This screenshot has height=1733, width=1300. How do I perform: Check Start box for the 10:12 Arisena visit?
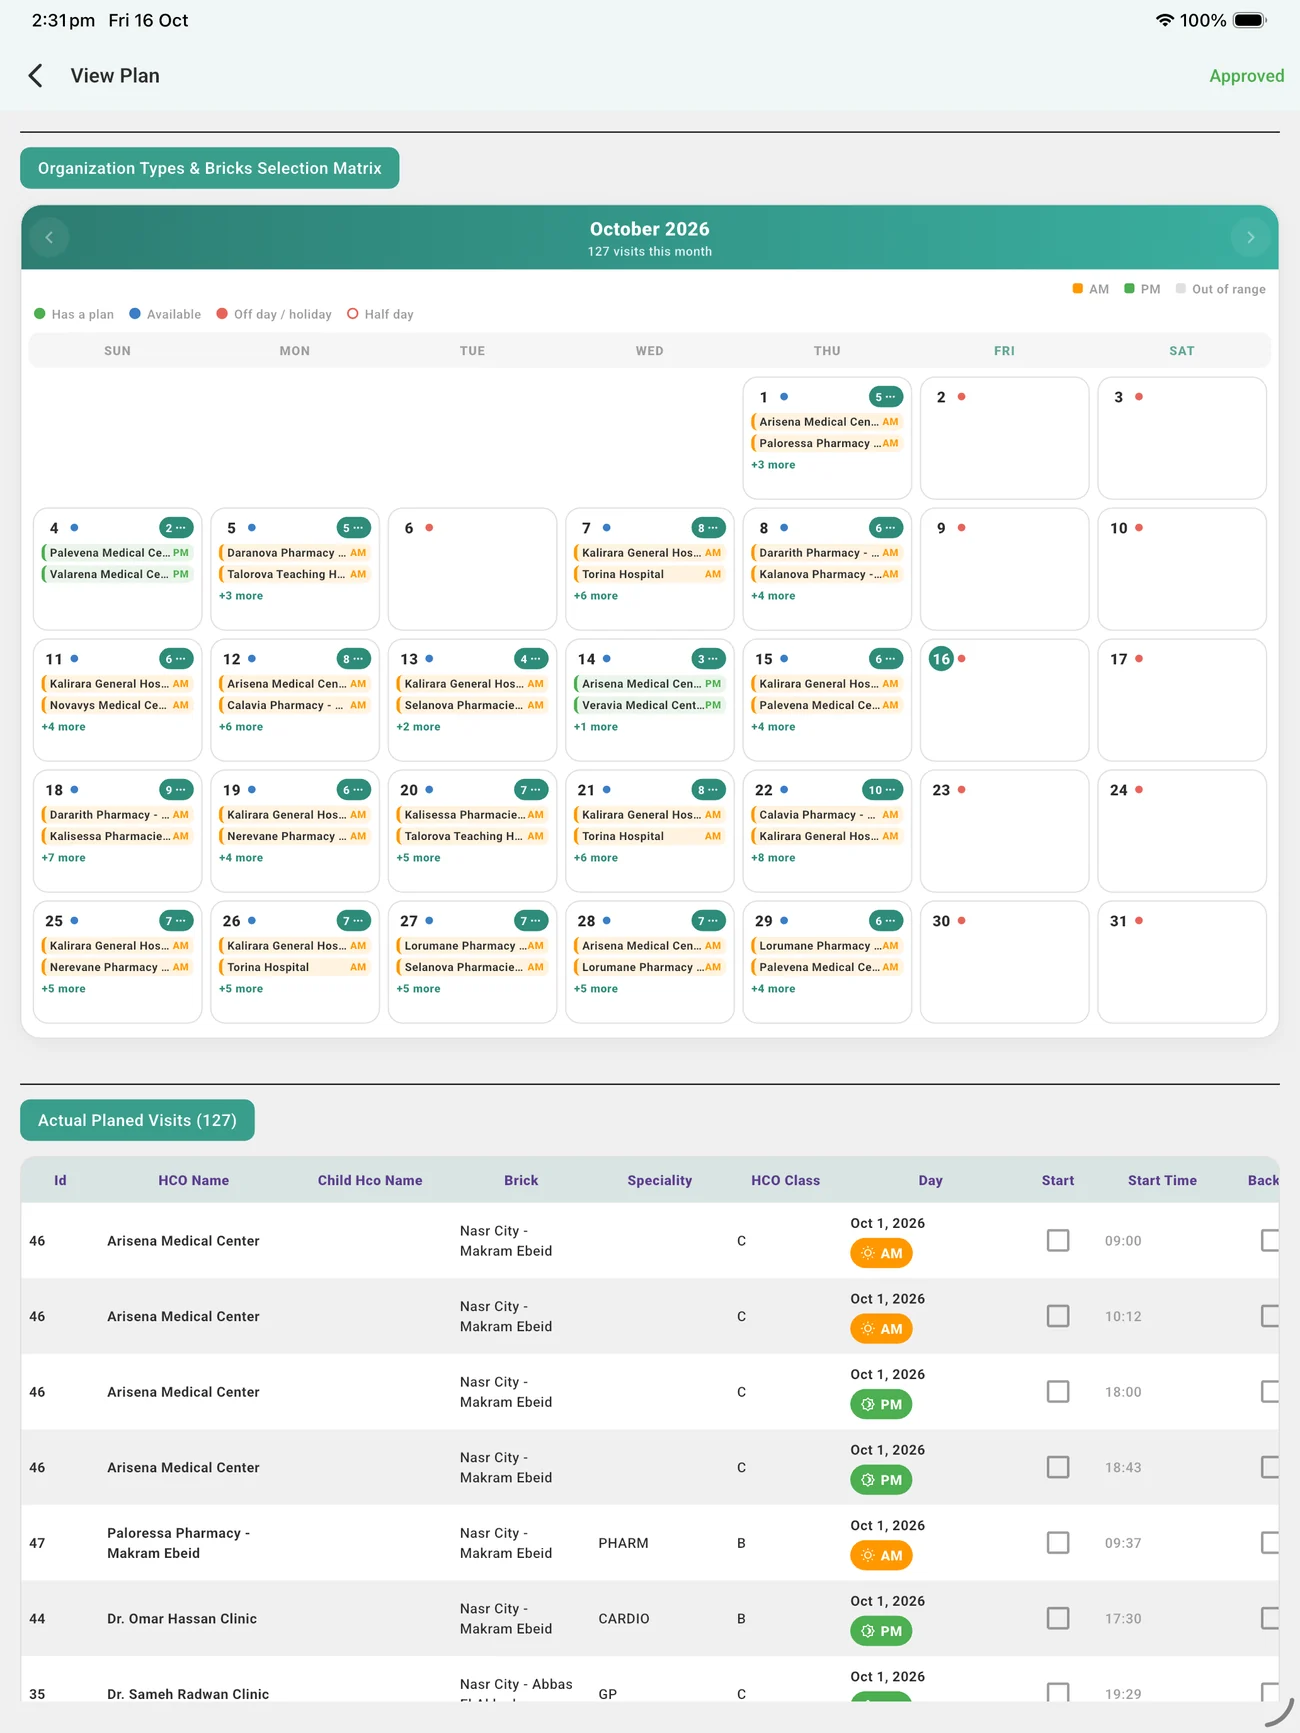coord(1058,1316)
